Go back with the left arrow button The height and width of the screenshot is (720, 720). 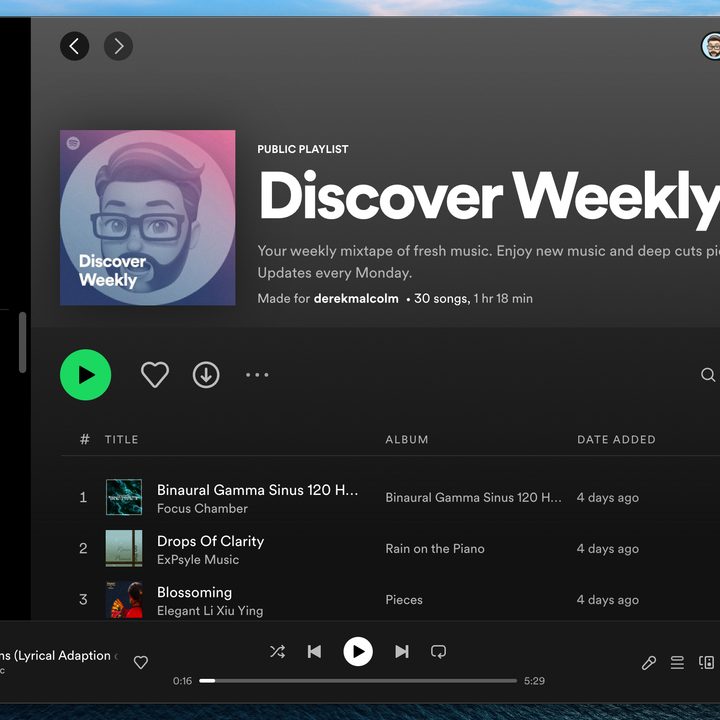point(74,46)
